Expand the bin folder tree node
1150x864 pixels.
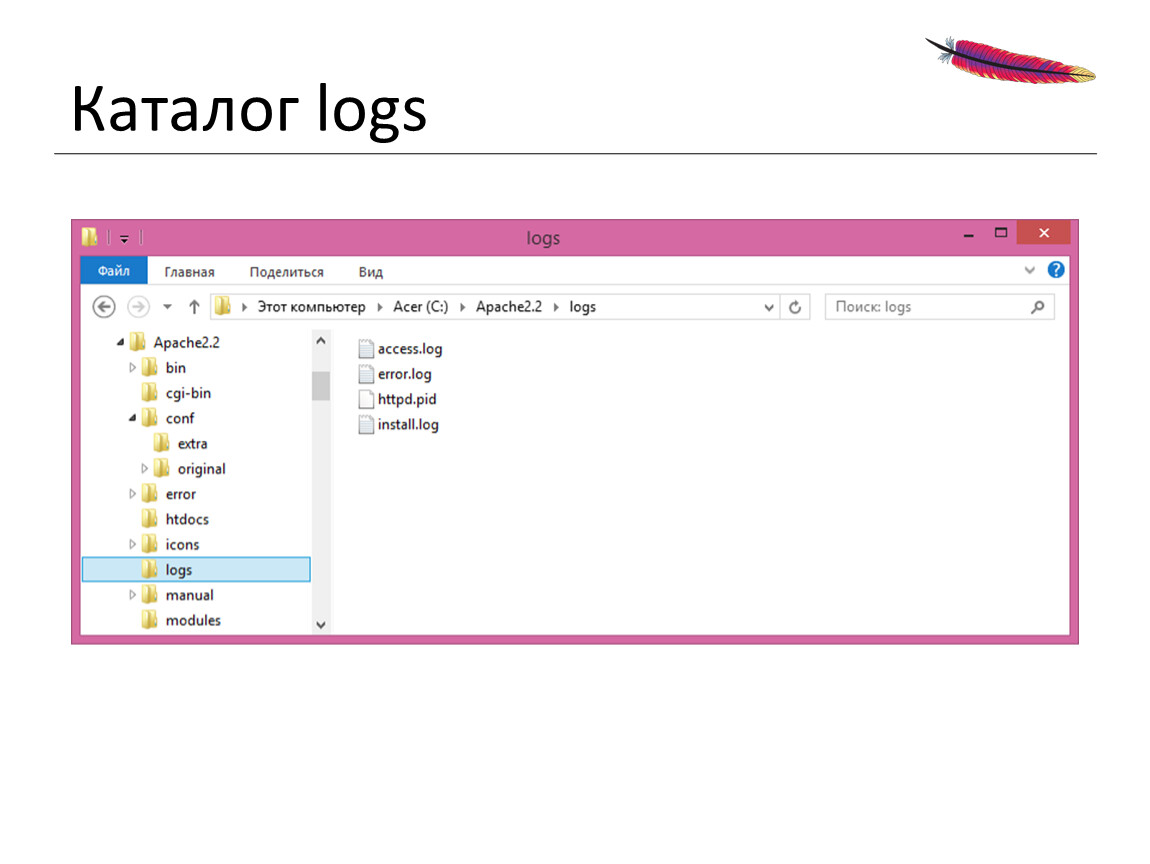click(132, 368)
